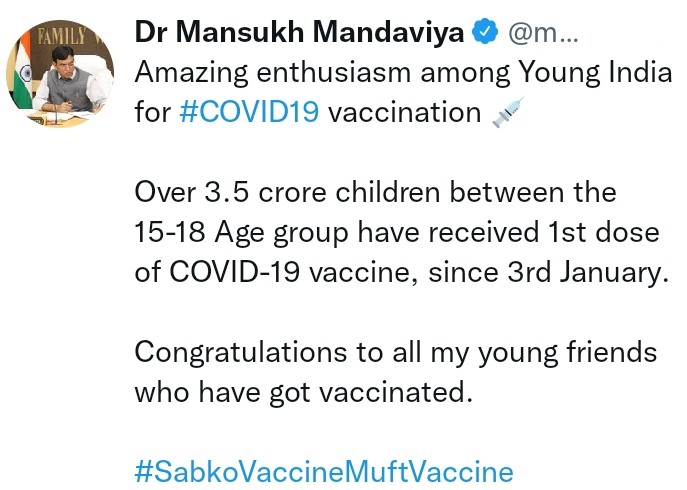Click the word 'vaccination' beside the syringe
Screen dimensions: 687x490
pyautogui.click(x=405, y=112)
